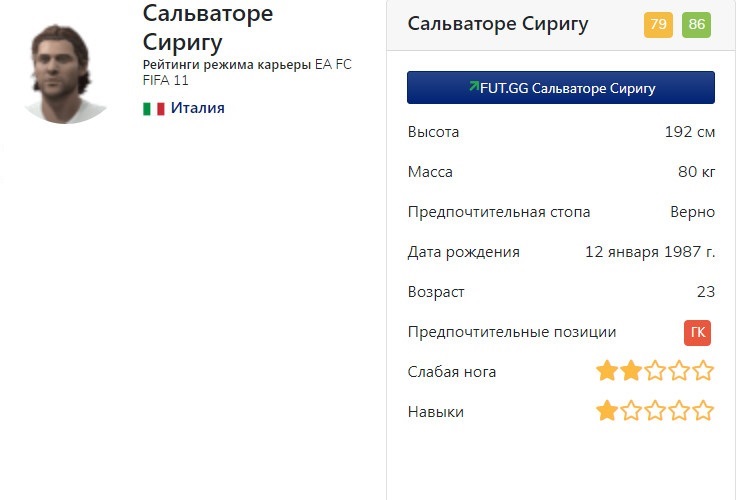Click the birth date 12 января 1987 г.

(x=649, y=252)
